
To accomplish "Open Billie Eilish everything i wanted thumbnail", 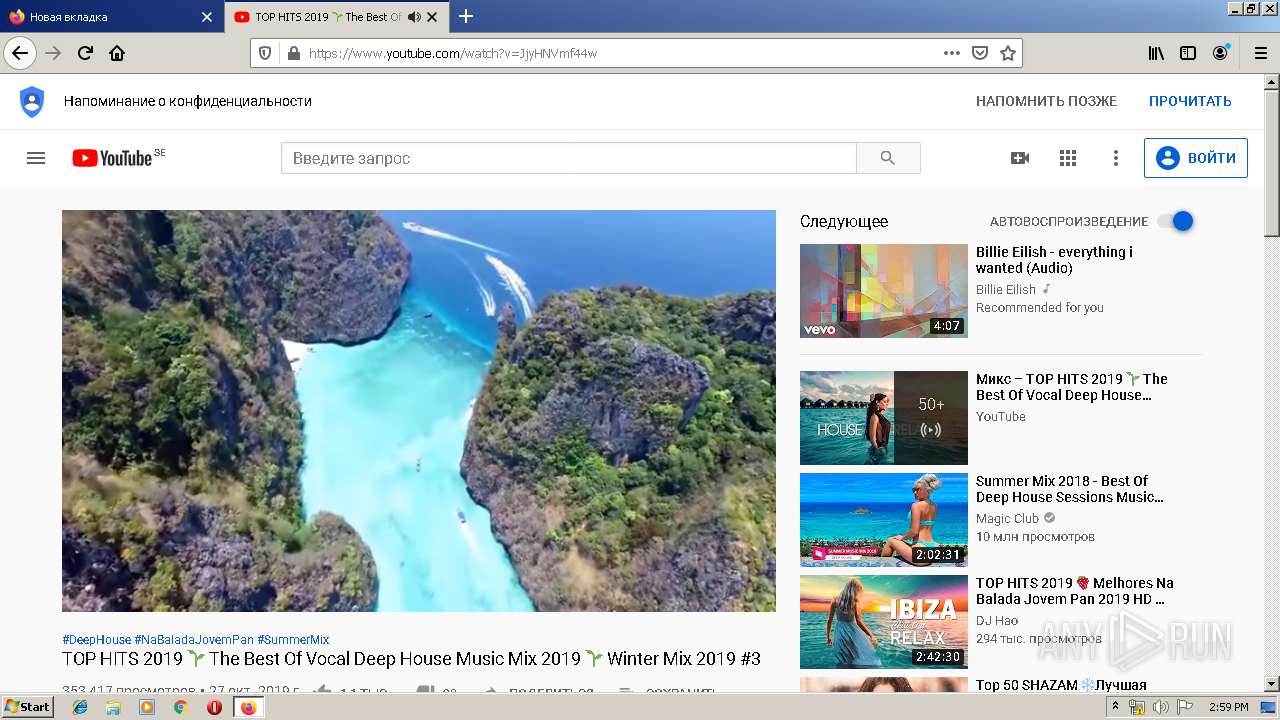I will [884, 291].
